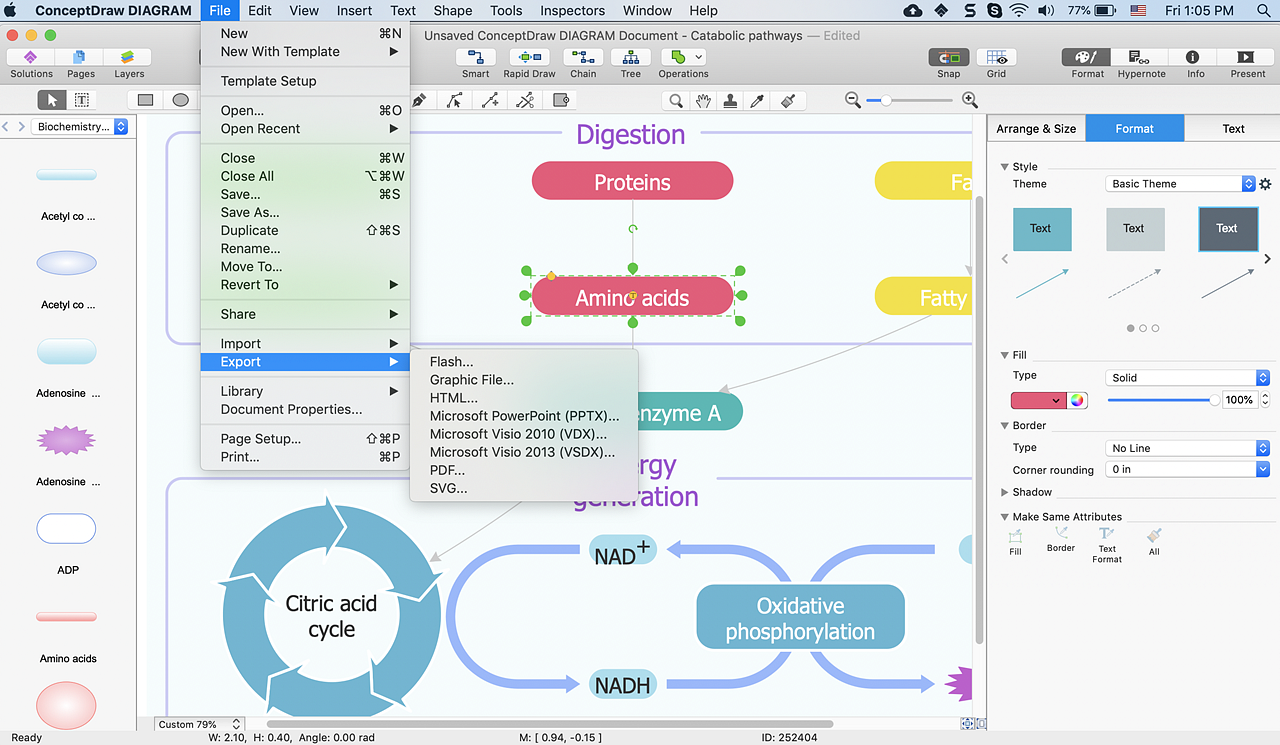Select the magnifier zoom tool
Image resolution: width=1280 pixels, height=745 pixels.
(677, 100)
